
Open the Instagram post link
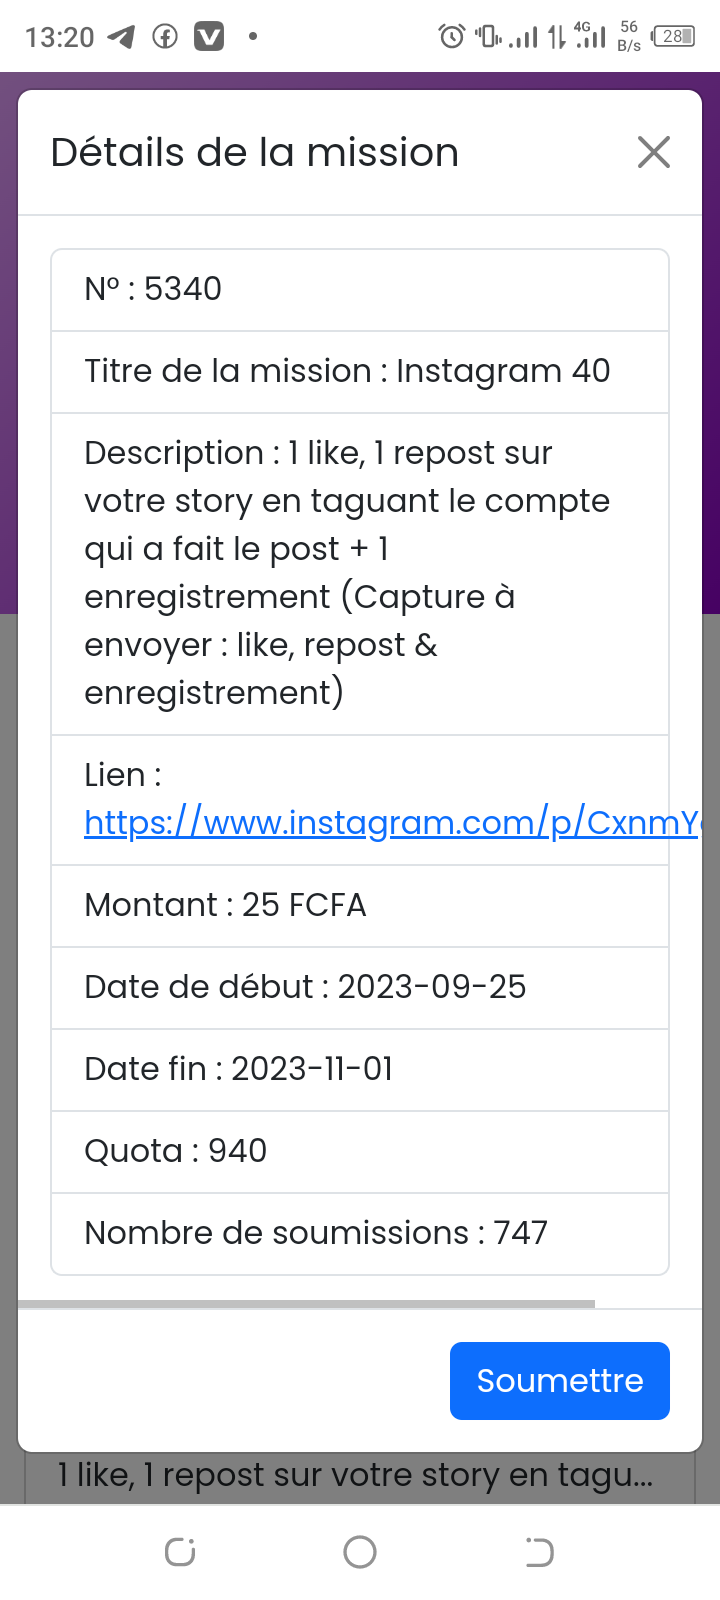point(390,823)
